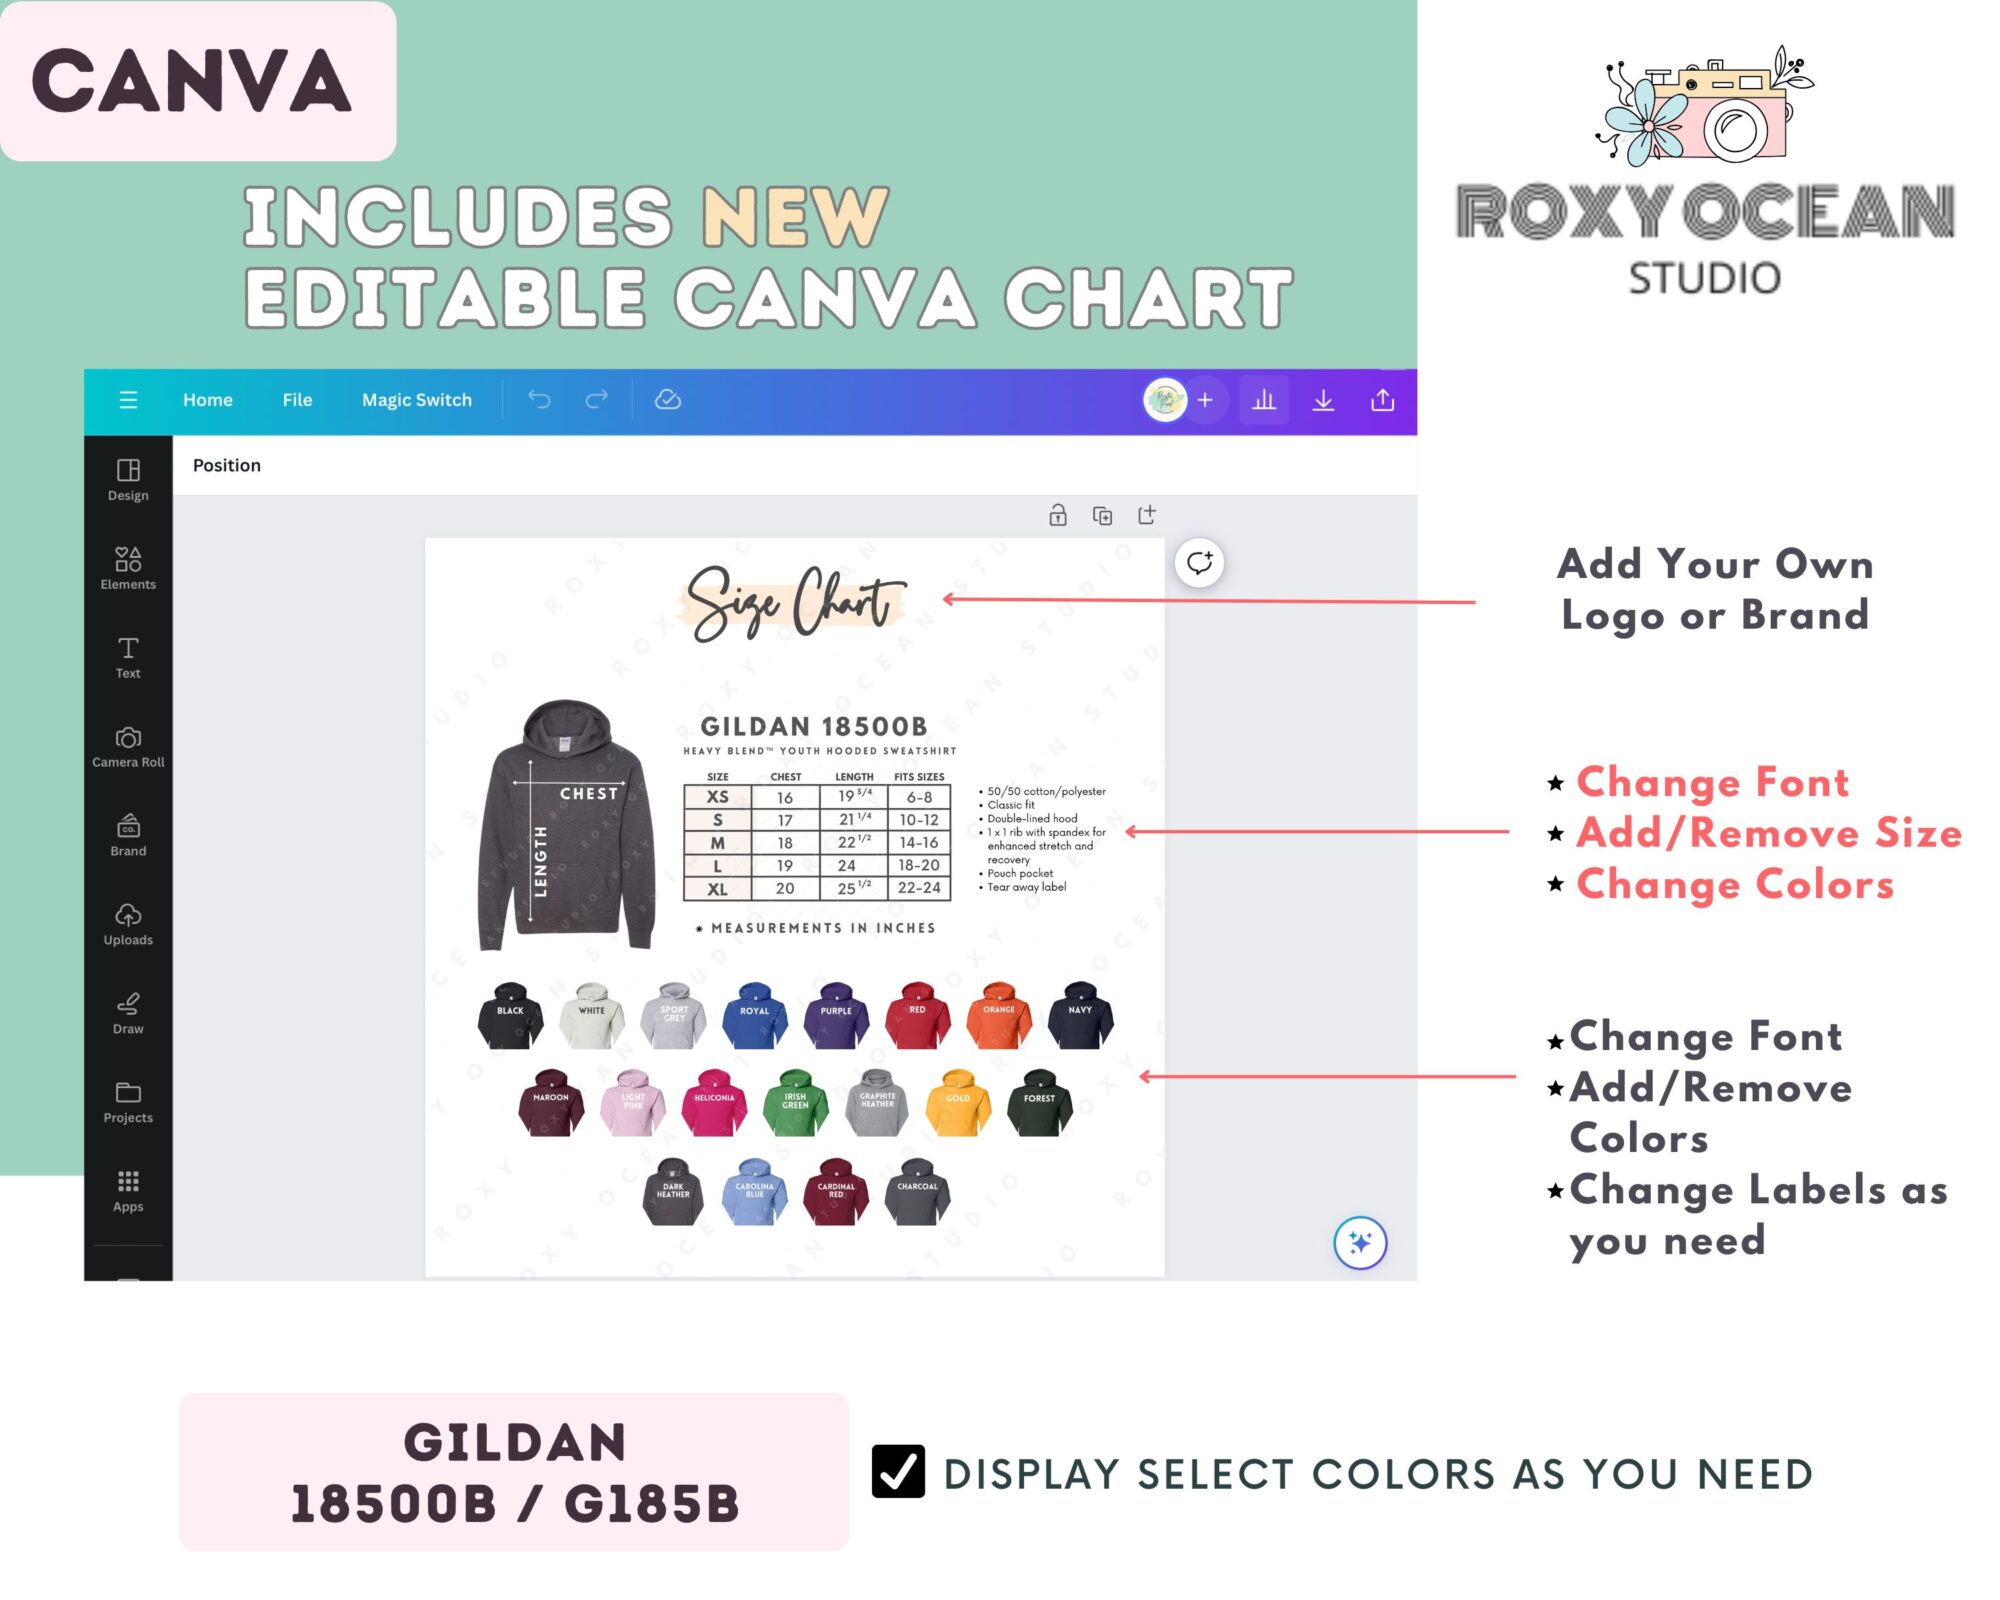Access the Brand panel icon
Viewport: 2000px width, 1600px height.
127,824
